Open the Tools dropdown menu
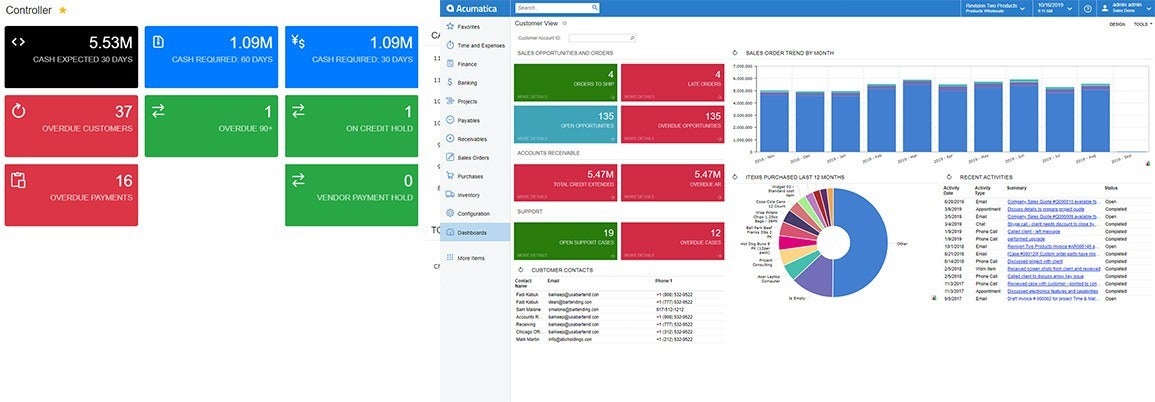Screen dimensions: 1155x402 click(1141, 23)
